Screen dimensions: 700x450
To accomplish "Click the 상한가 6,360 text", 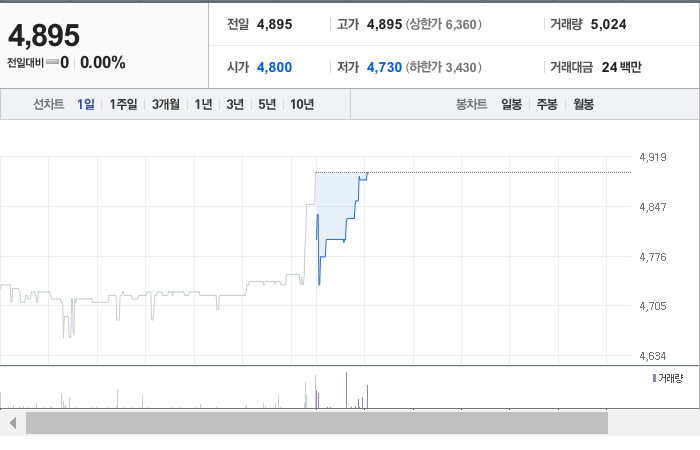I will [x=443, y=24].
